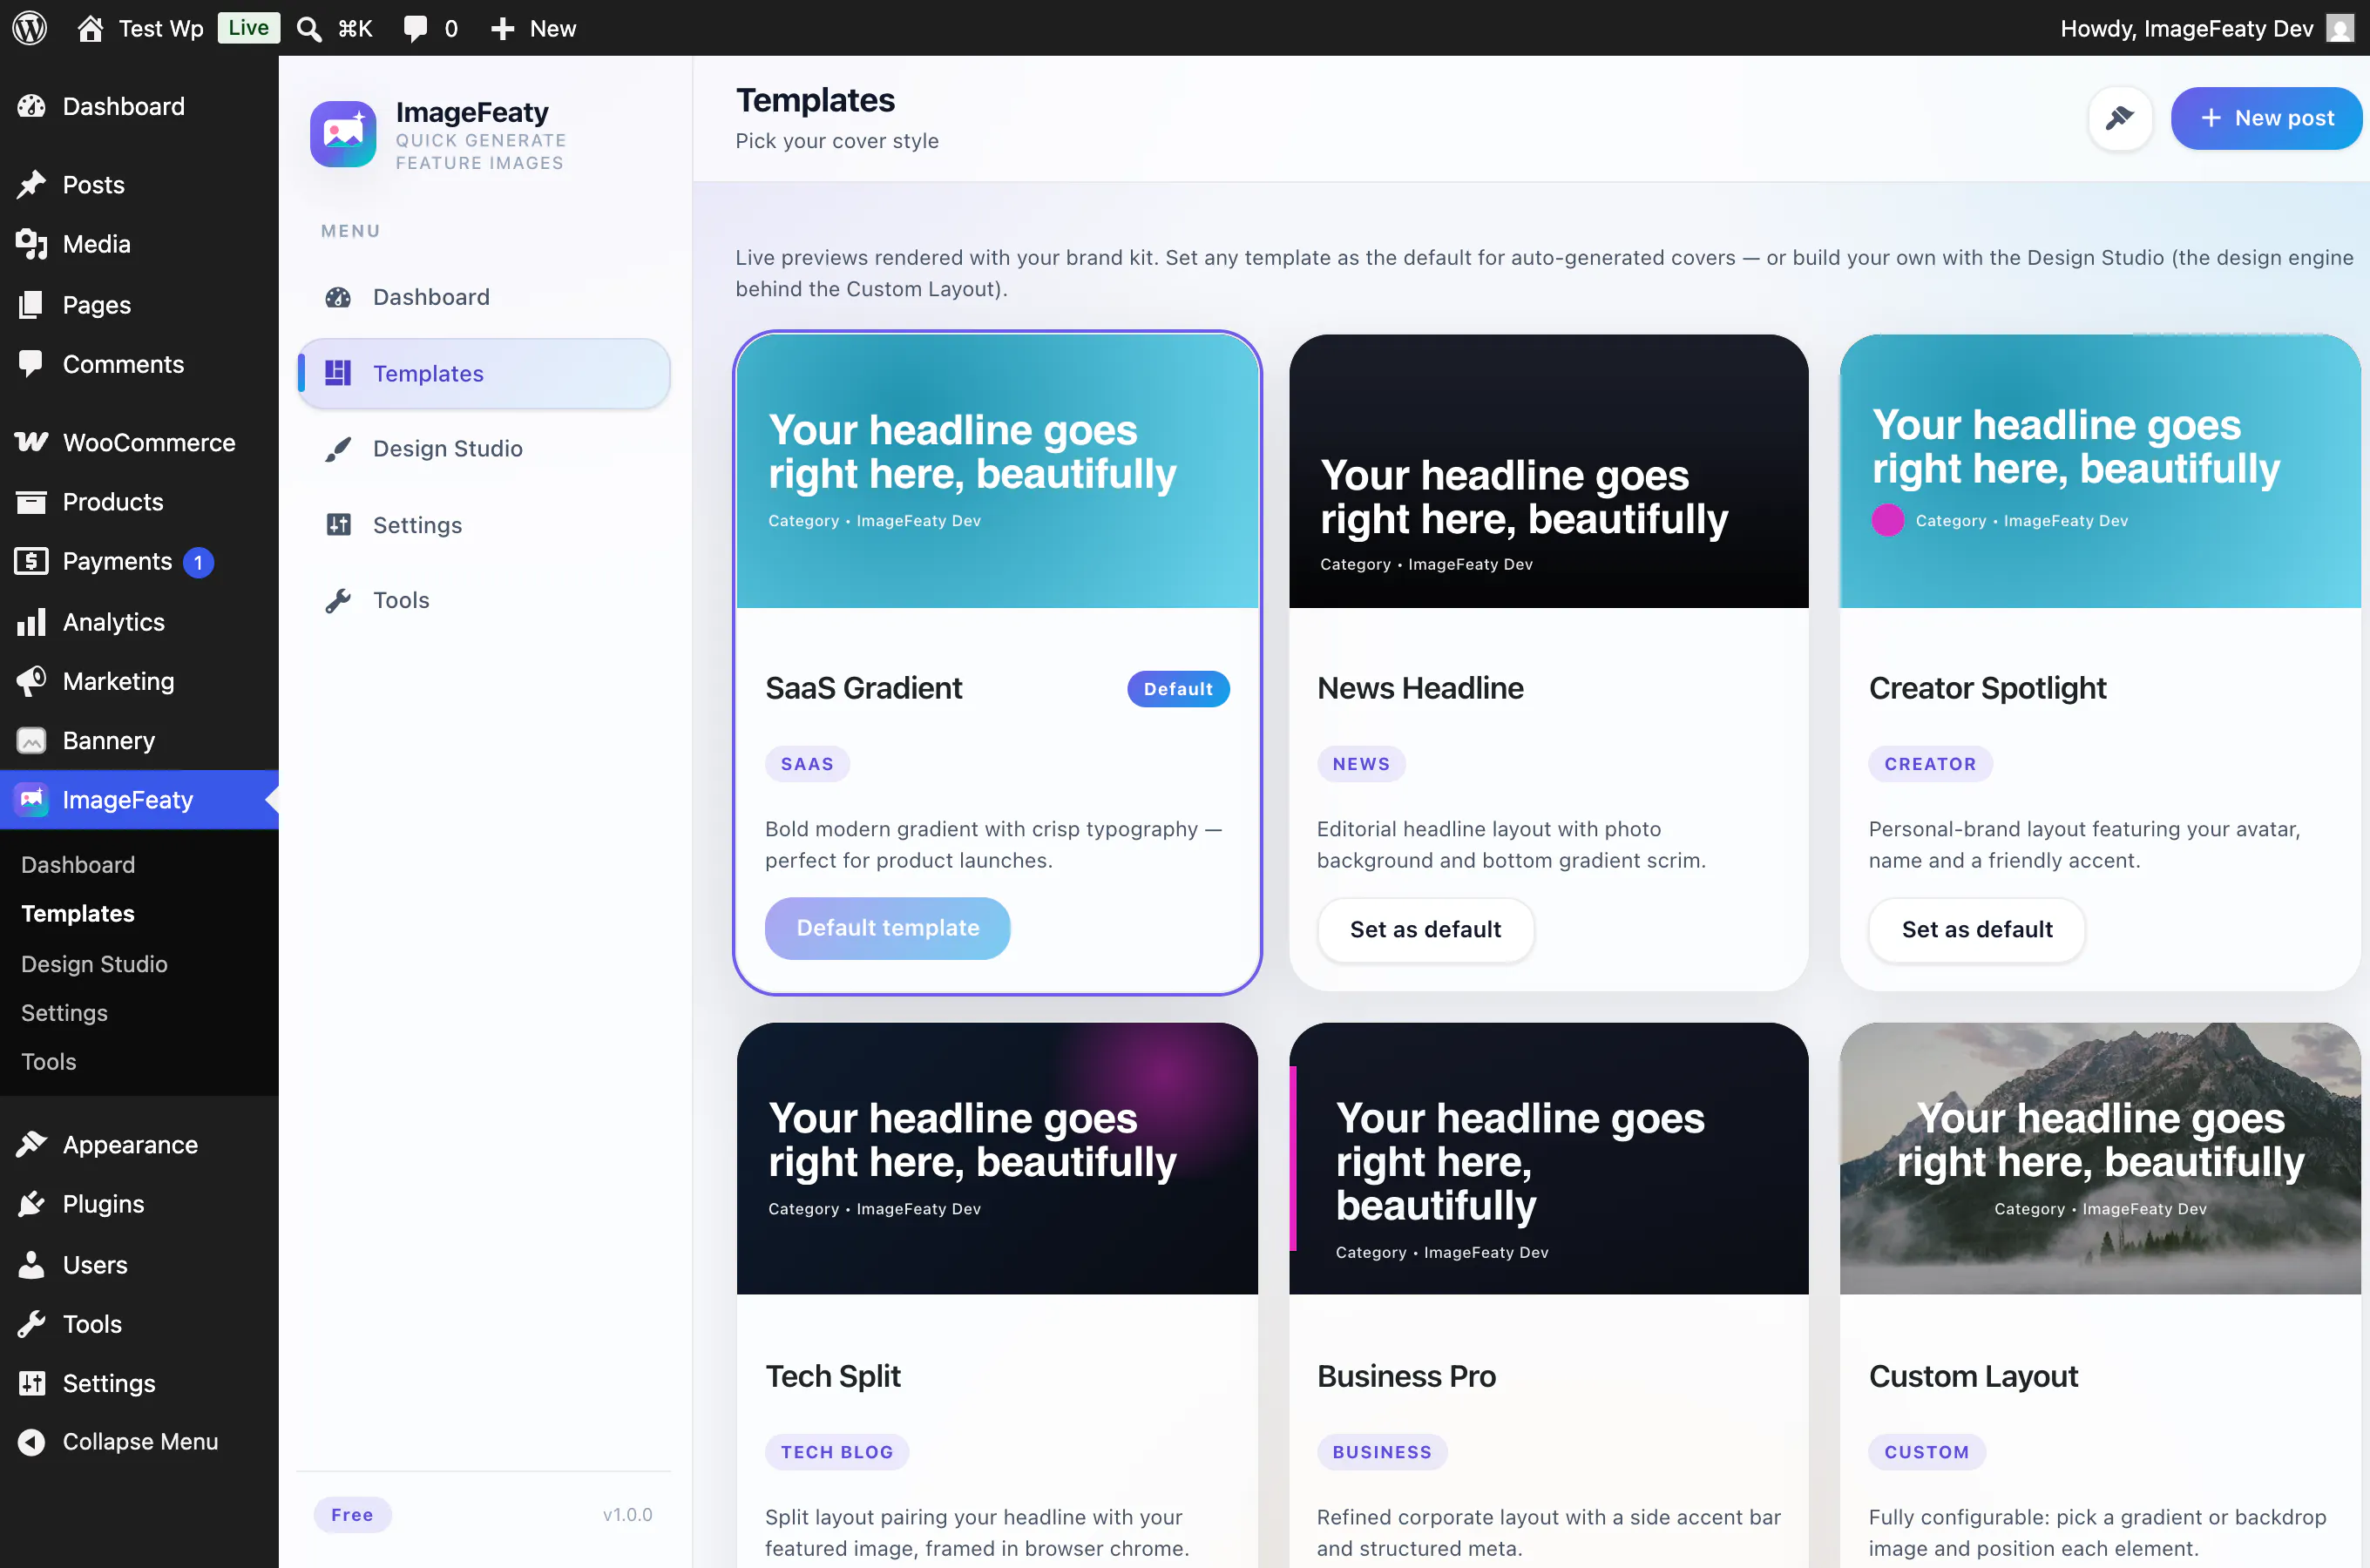Select the Custom Layout mountain preview thumbnail
This screenshot has height=1568, width=2370.
coord(2100,1159)
